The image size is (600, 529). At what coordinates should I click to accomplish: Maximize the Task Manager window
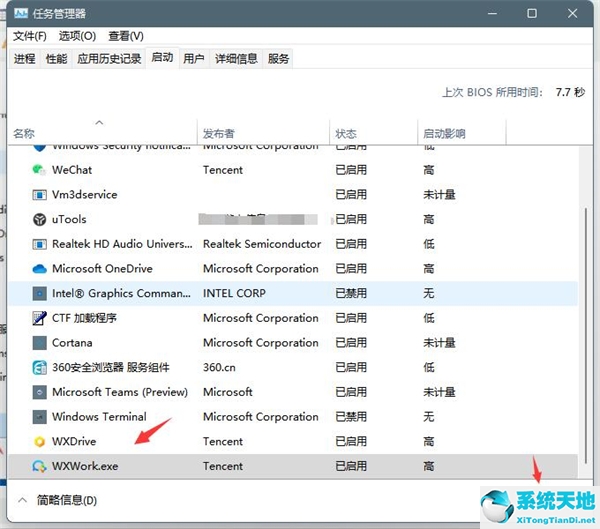[x=532, y=13]
